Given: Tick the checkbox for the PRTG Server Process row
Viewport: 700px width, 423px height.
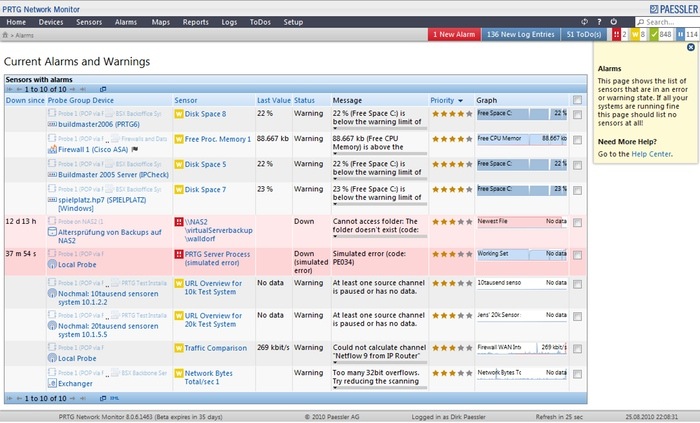Looking at the screenshot, I should (577, 255).
